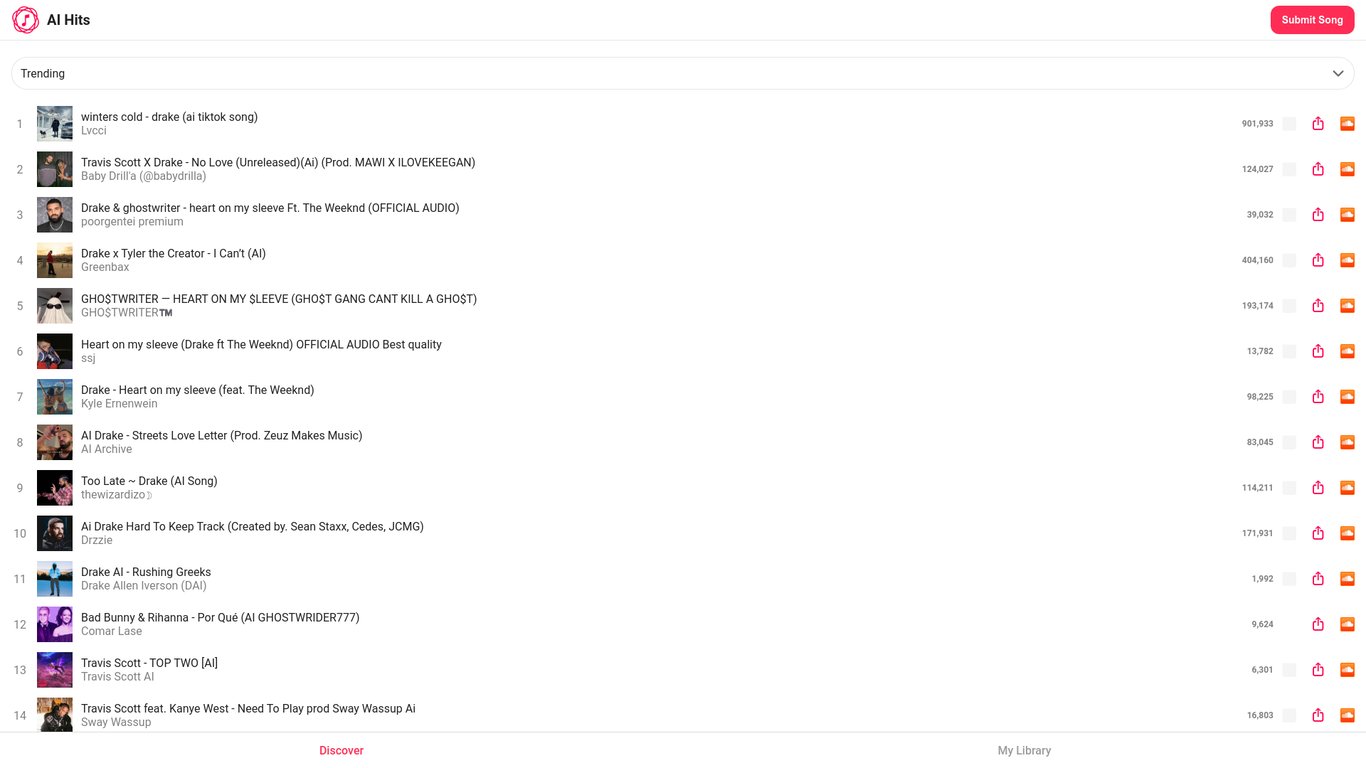Viewport: 1366px width, 768px height.
Task: Open Baby Drill'a 'No Love' SoundCloud link
Action: (1347, 169)
